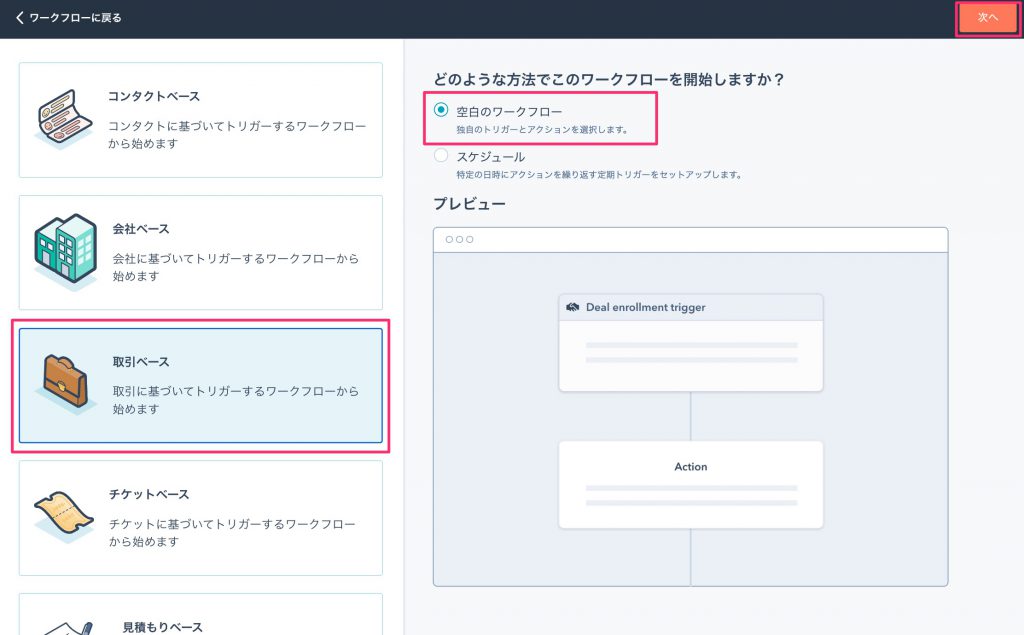The image size is (1024, 635).
Task: Select 空白のワークフロー radio button
Action: point(441,110)
